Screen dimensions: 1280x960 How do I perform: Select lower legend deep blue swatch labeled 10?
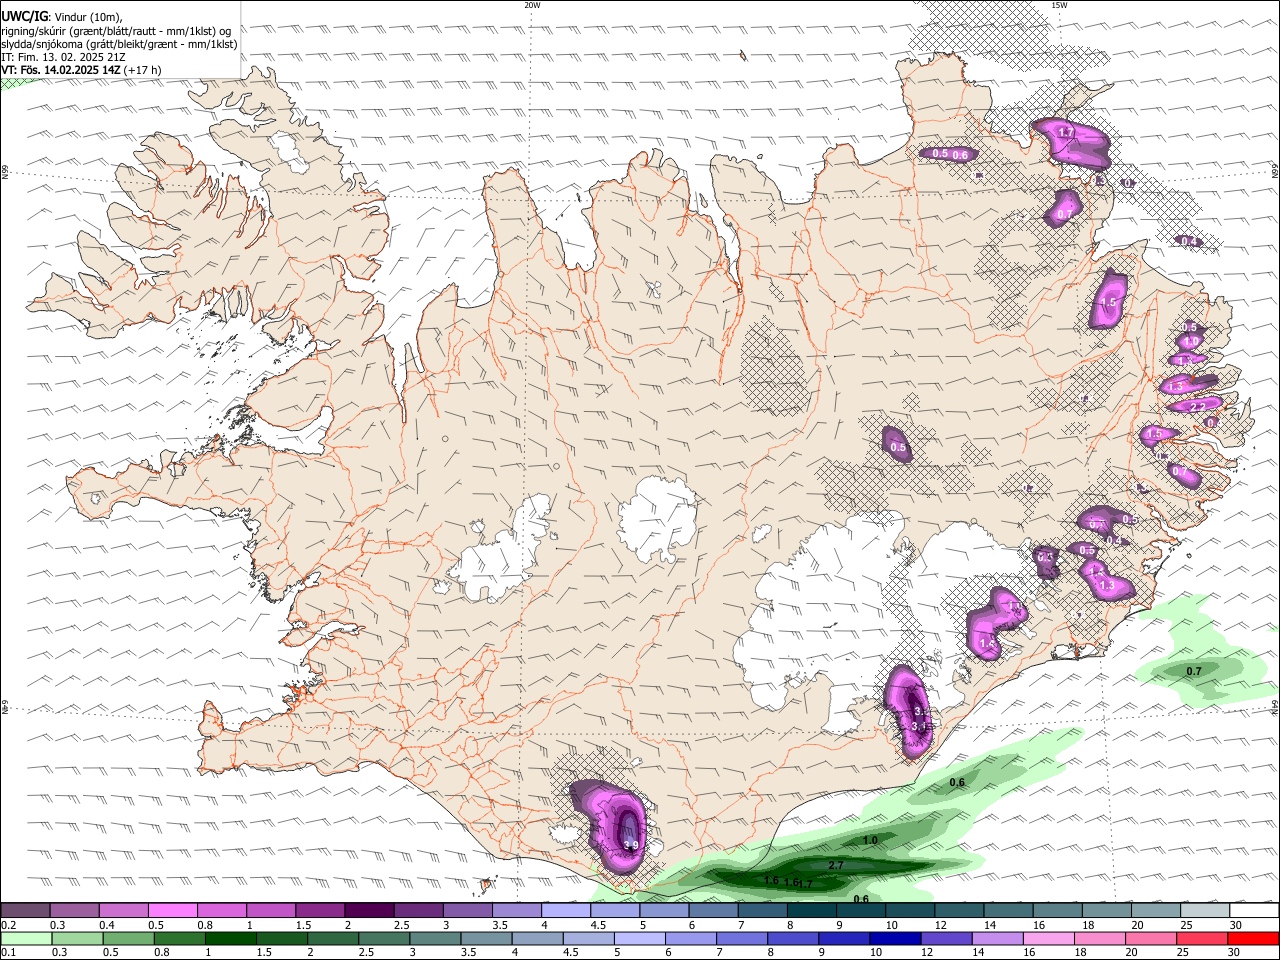[895, 938]
